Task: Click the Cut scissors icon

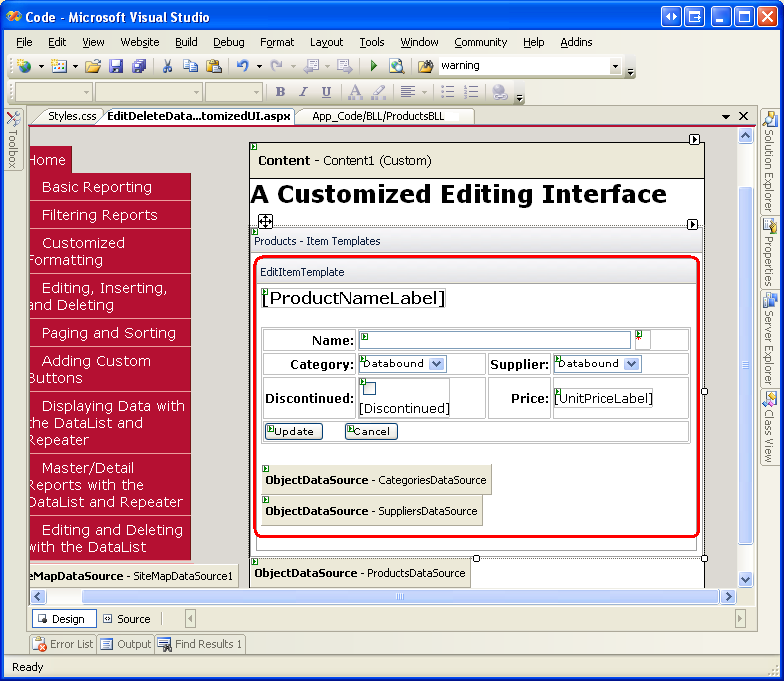Action: 167,66
